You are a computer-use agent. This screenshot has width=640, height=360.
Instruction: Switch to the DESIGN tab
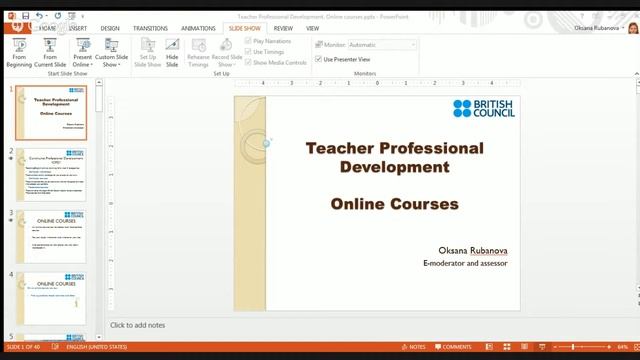click(110, 28)
